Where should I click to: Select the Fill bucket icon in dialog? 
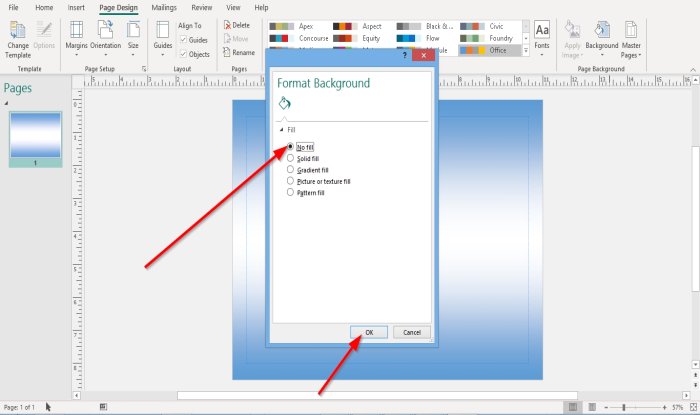pyautogui.click(x=284, y=104)
